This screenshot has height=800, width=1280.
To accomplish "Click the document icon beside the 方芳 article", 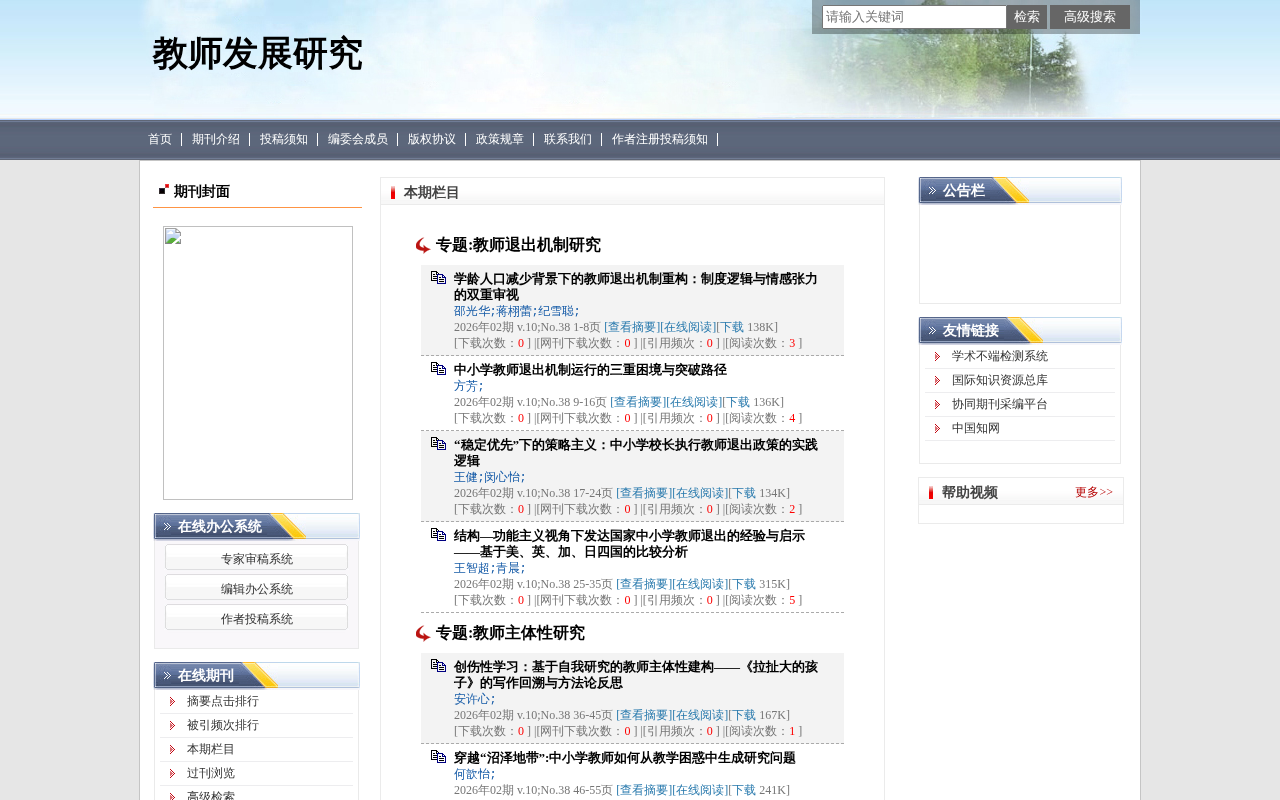I will (438, 368).
